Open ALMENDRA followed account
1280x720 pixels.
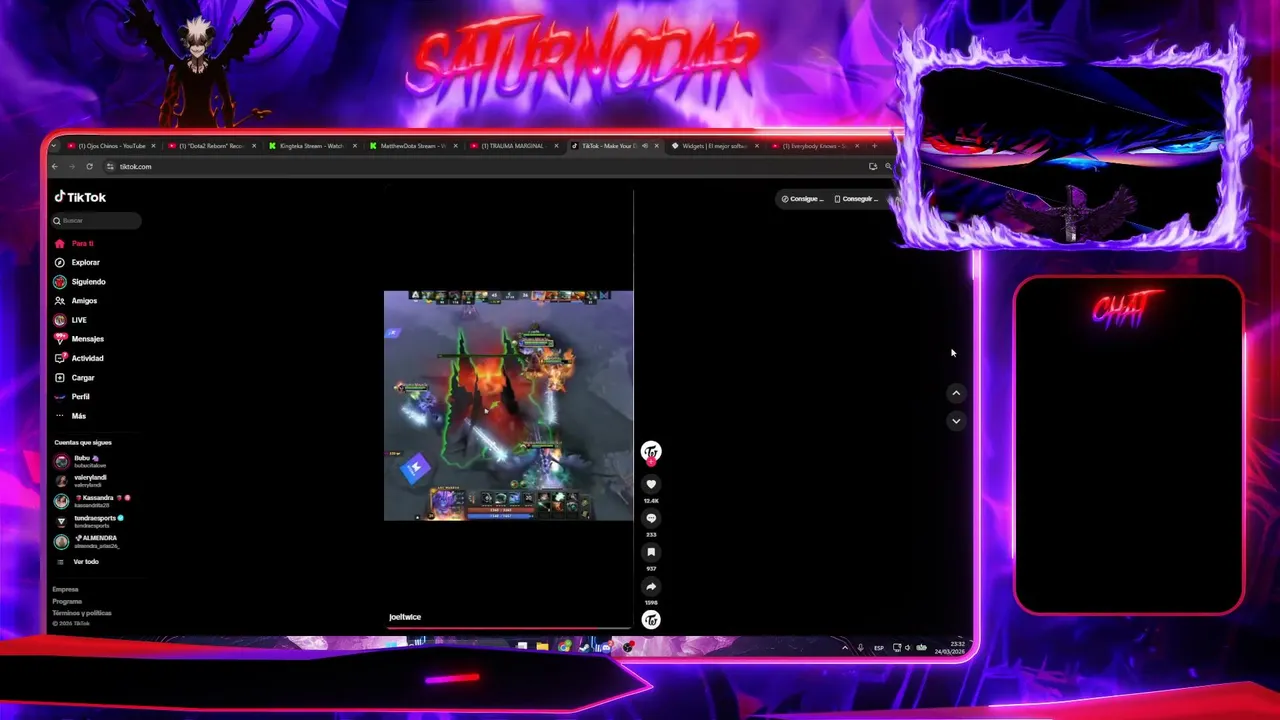point(88,541)
